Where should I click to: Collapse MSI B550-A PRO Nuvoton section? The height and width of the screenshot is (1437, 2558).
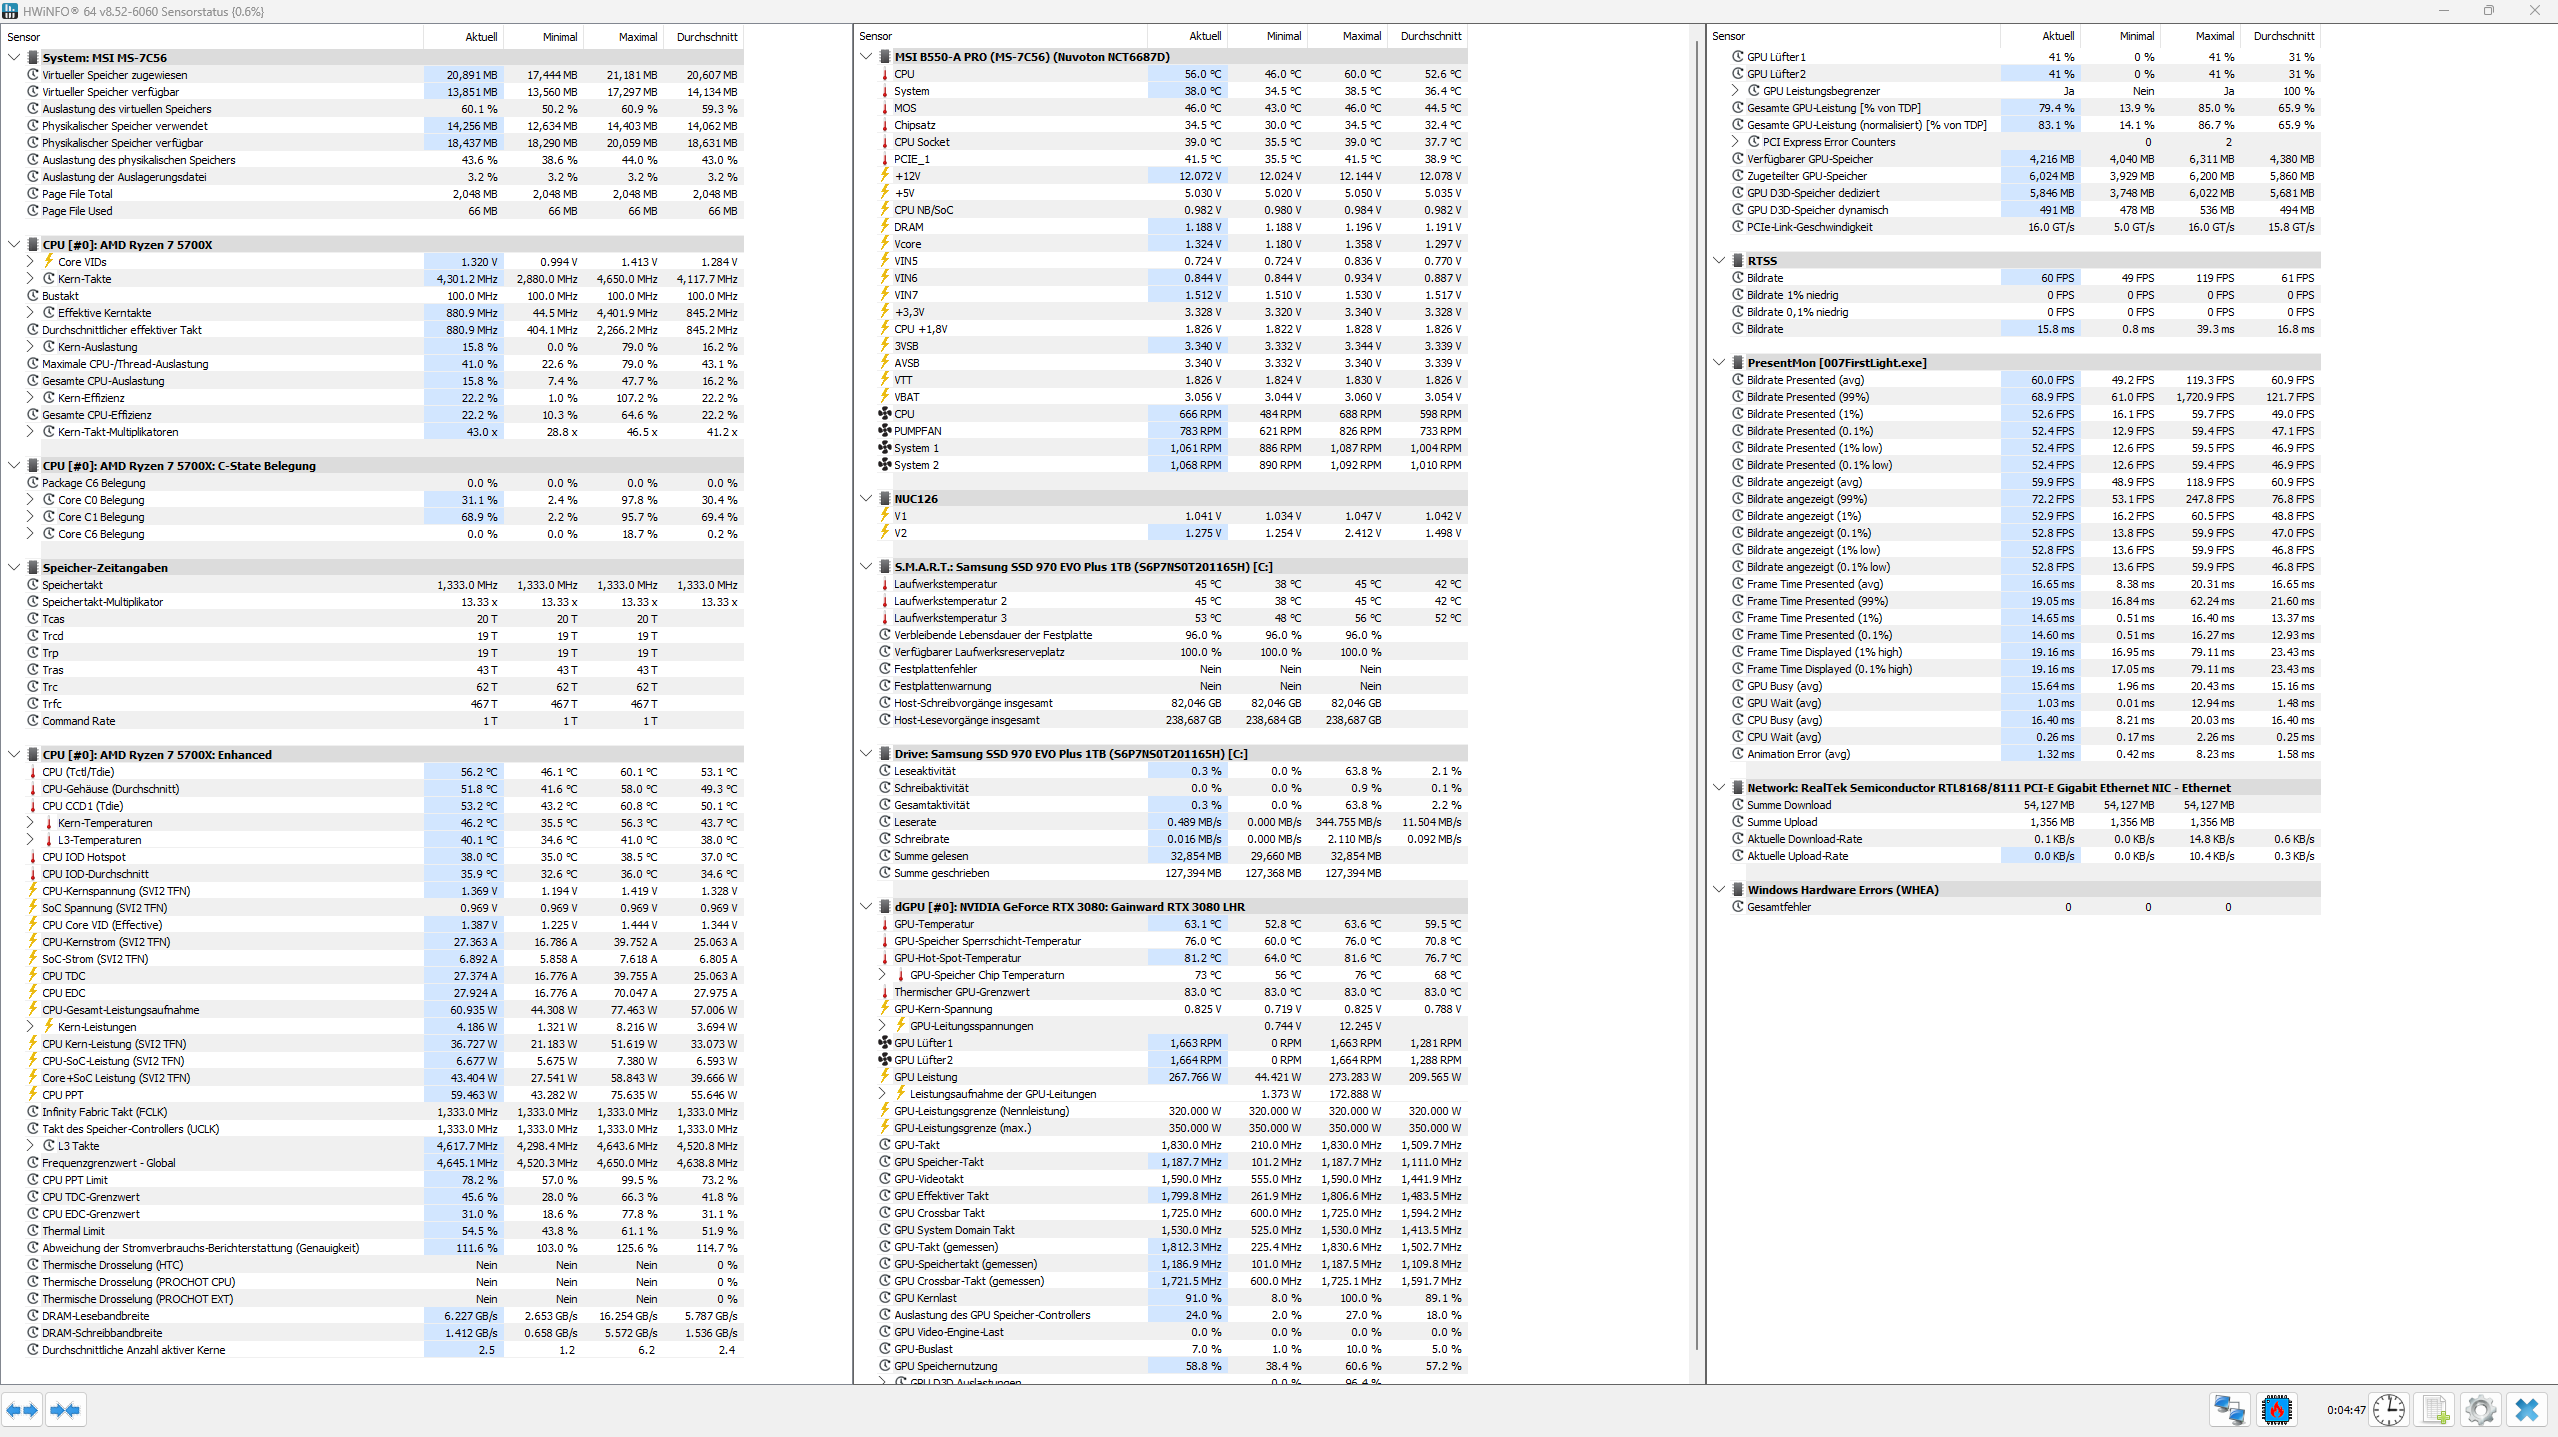[x=866, y=57]
